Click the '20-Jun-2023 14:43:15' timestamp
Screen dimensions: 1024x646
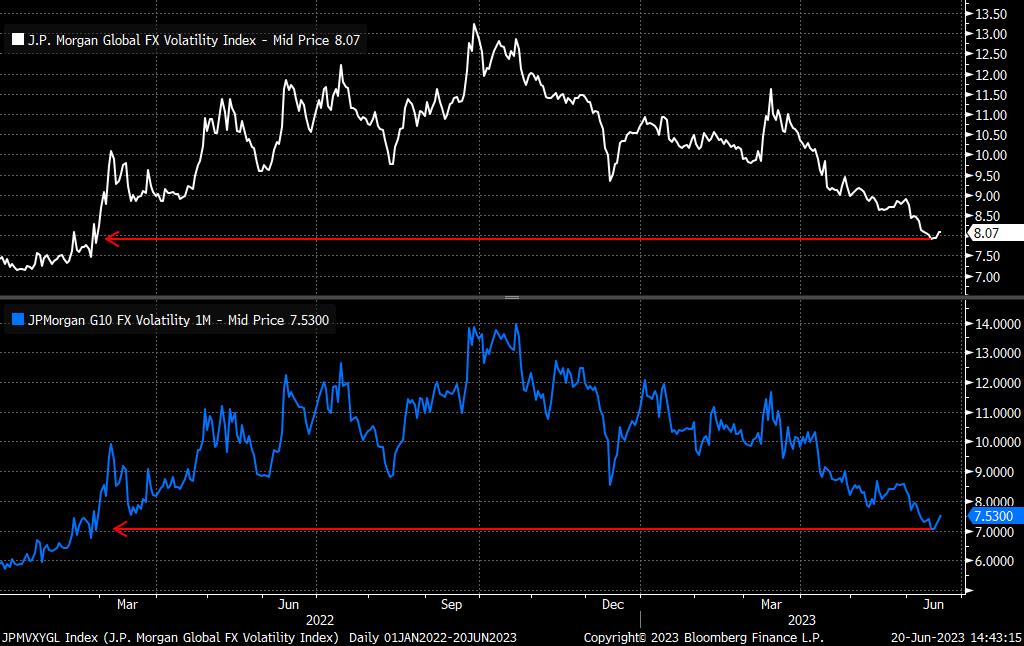[x=956, y=638]
